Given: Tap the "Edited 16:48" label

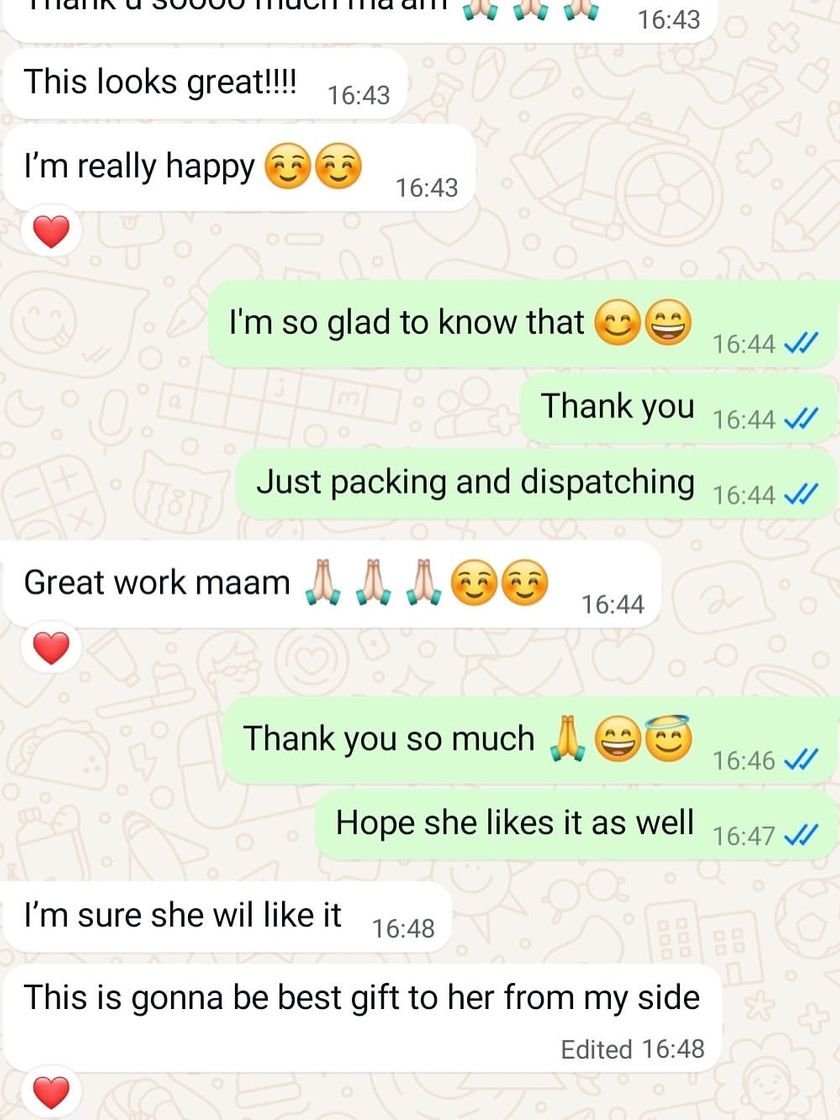Looking at the screenshot, I should 632,1049.
